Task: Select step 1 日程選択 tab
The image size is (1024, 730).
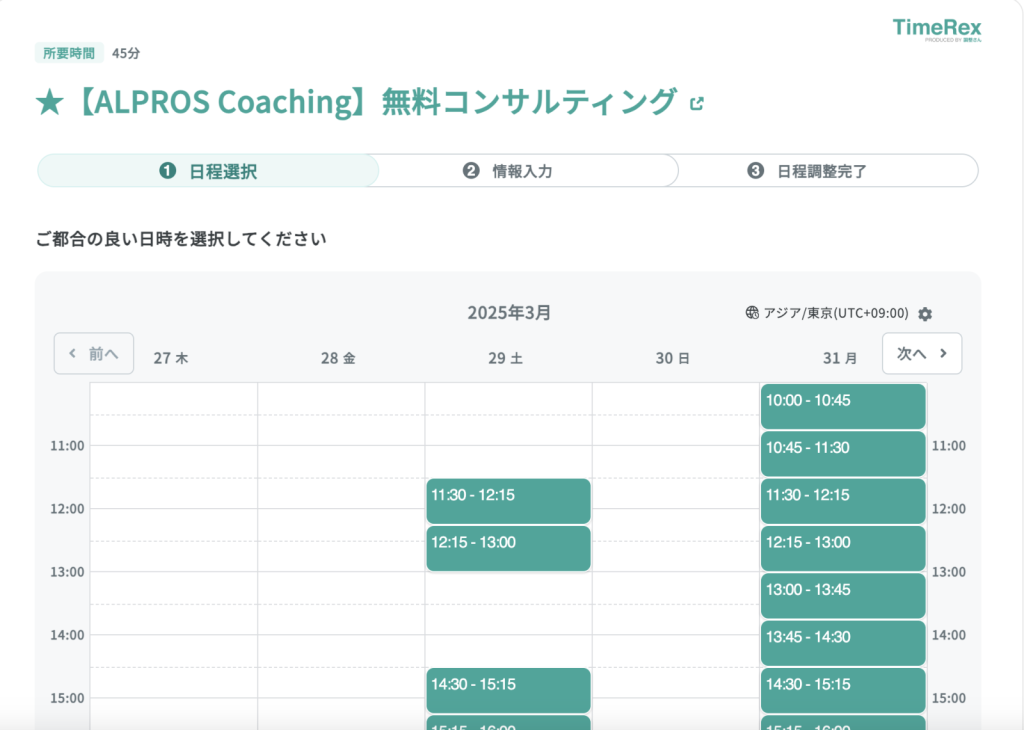Action: coord(208,171)
